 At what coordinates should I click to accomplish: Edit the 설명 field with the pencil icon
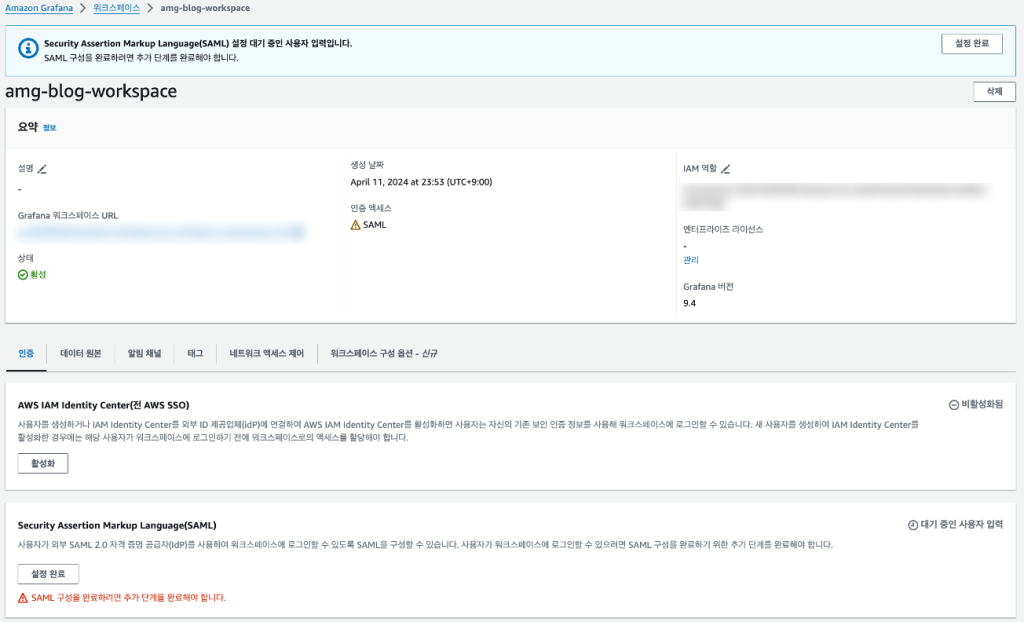pos(42,169)
